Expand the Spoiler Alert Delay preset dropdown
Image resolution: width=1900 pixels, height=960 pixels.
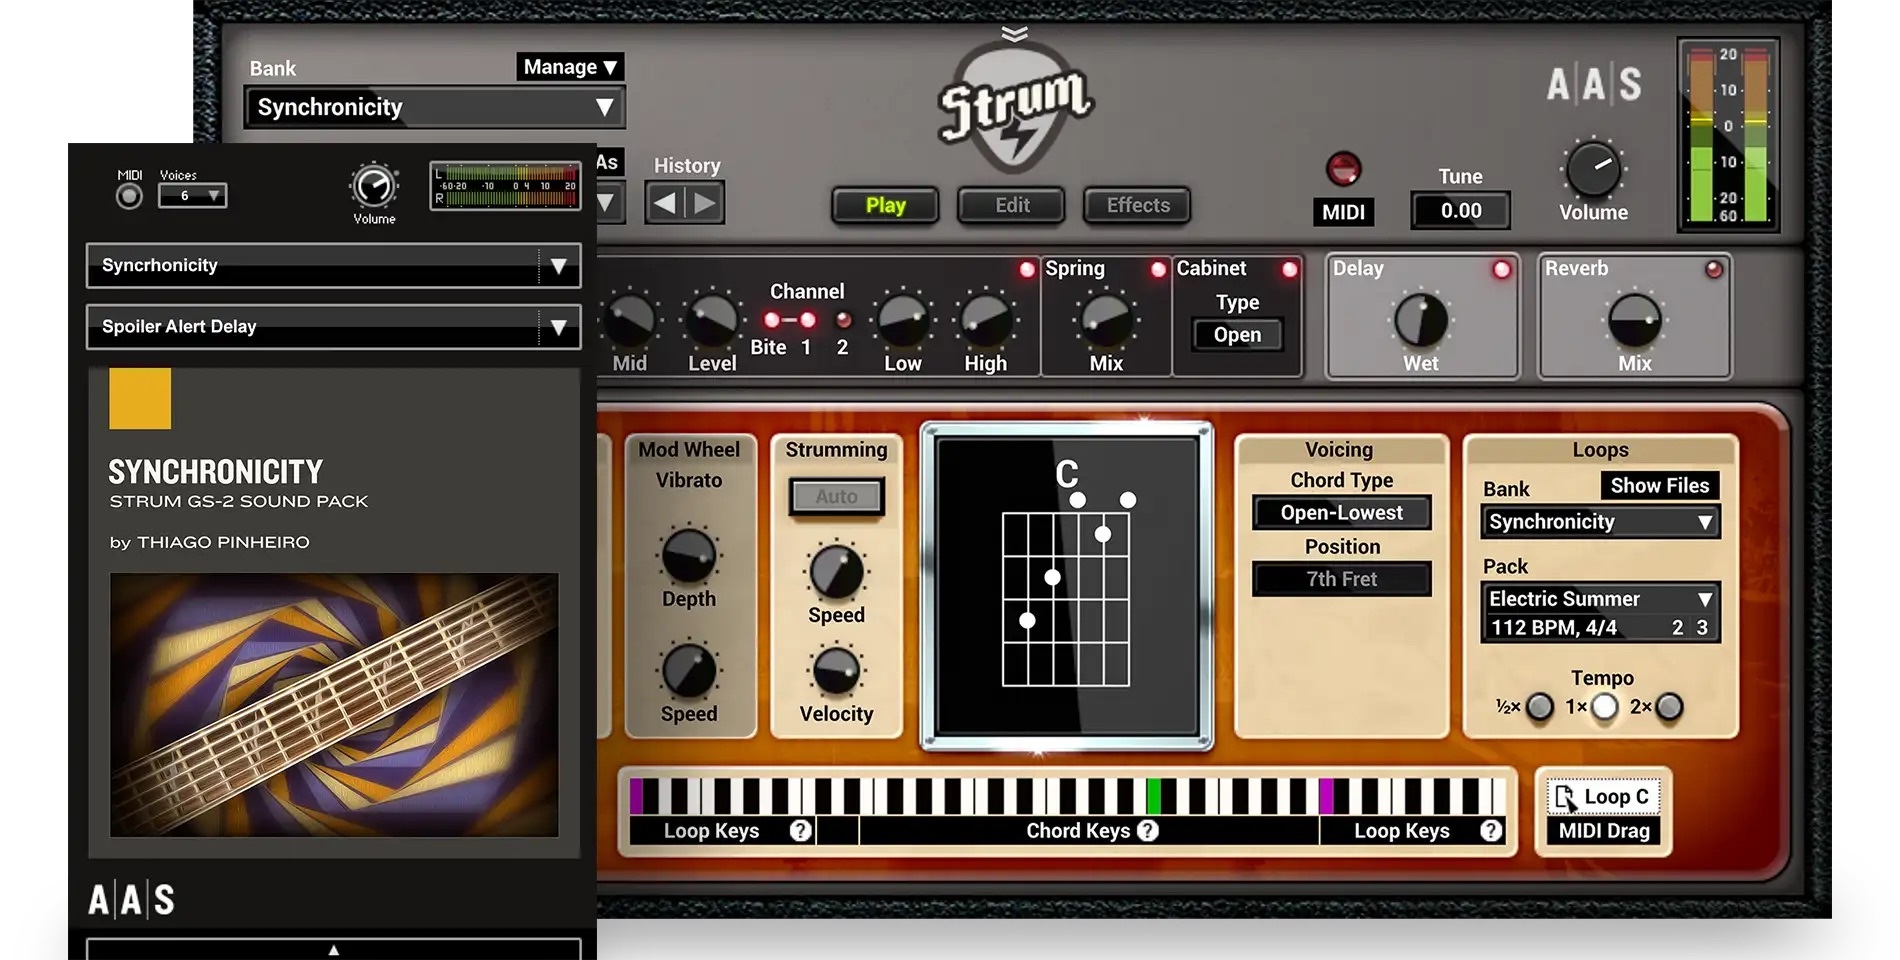tap(333, 327)
